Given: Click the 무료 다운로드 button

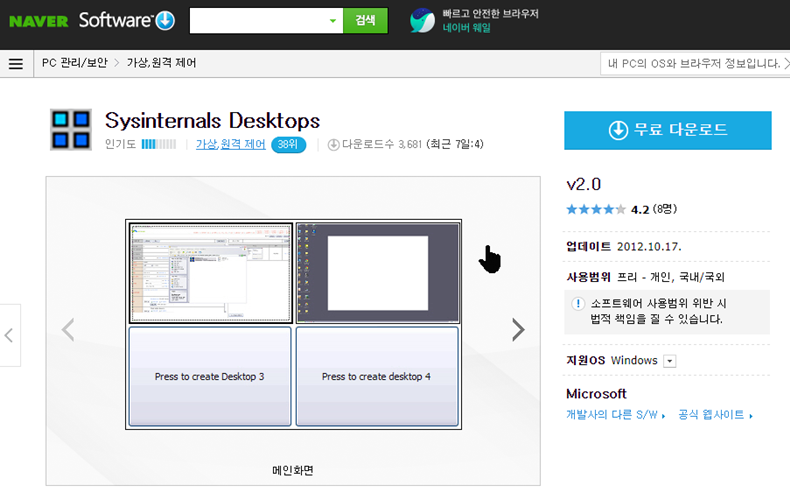Looking at the screenshot, I should click(x=668, y=130).
